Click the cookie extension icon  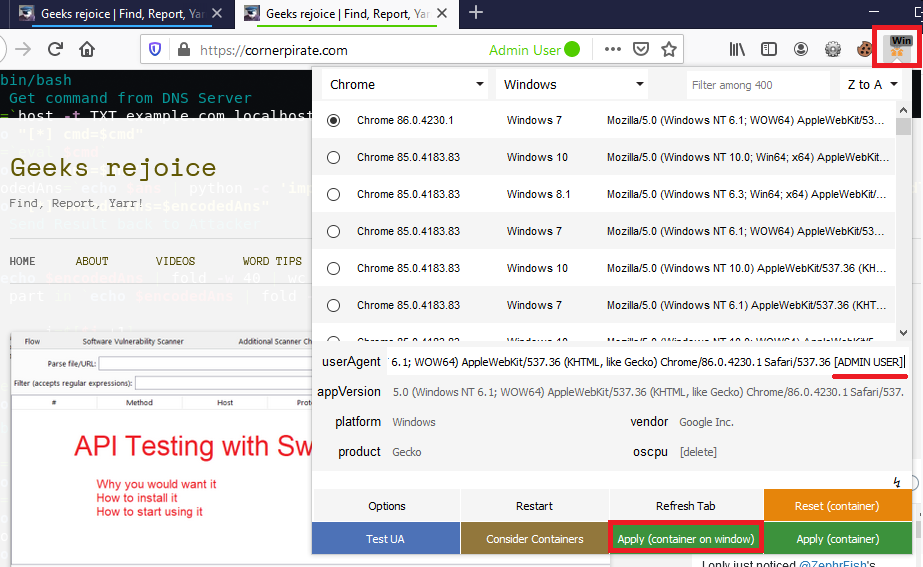coord(862,49)
